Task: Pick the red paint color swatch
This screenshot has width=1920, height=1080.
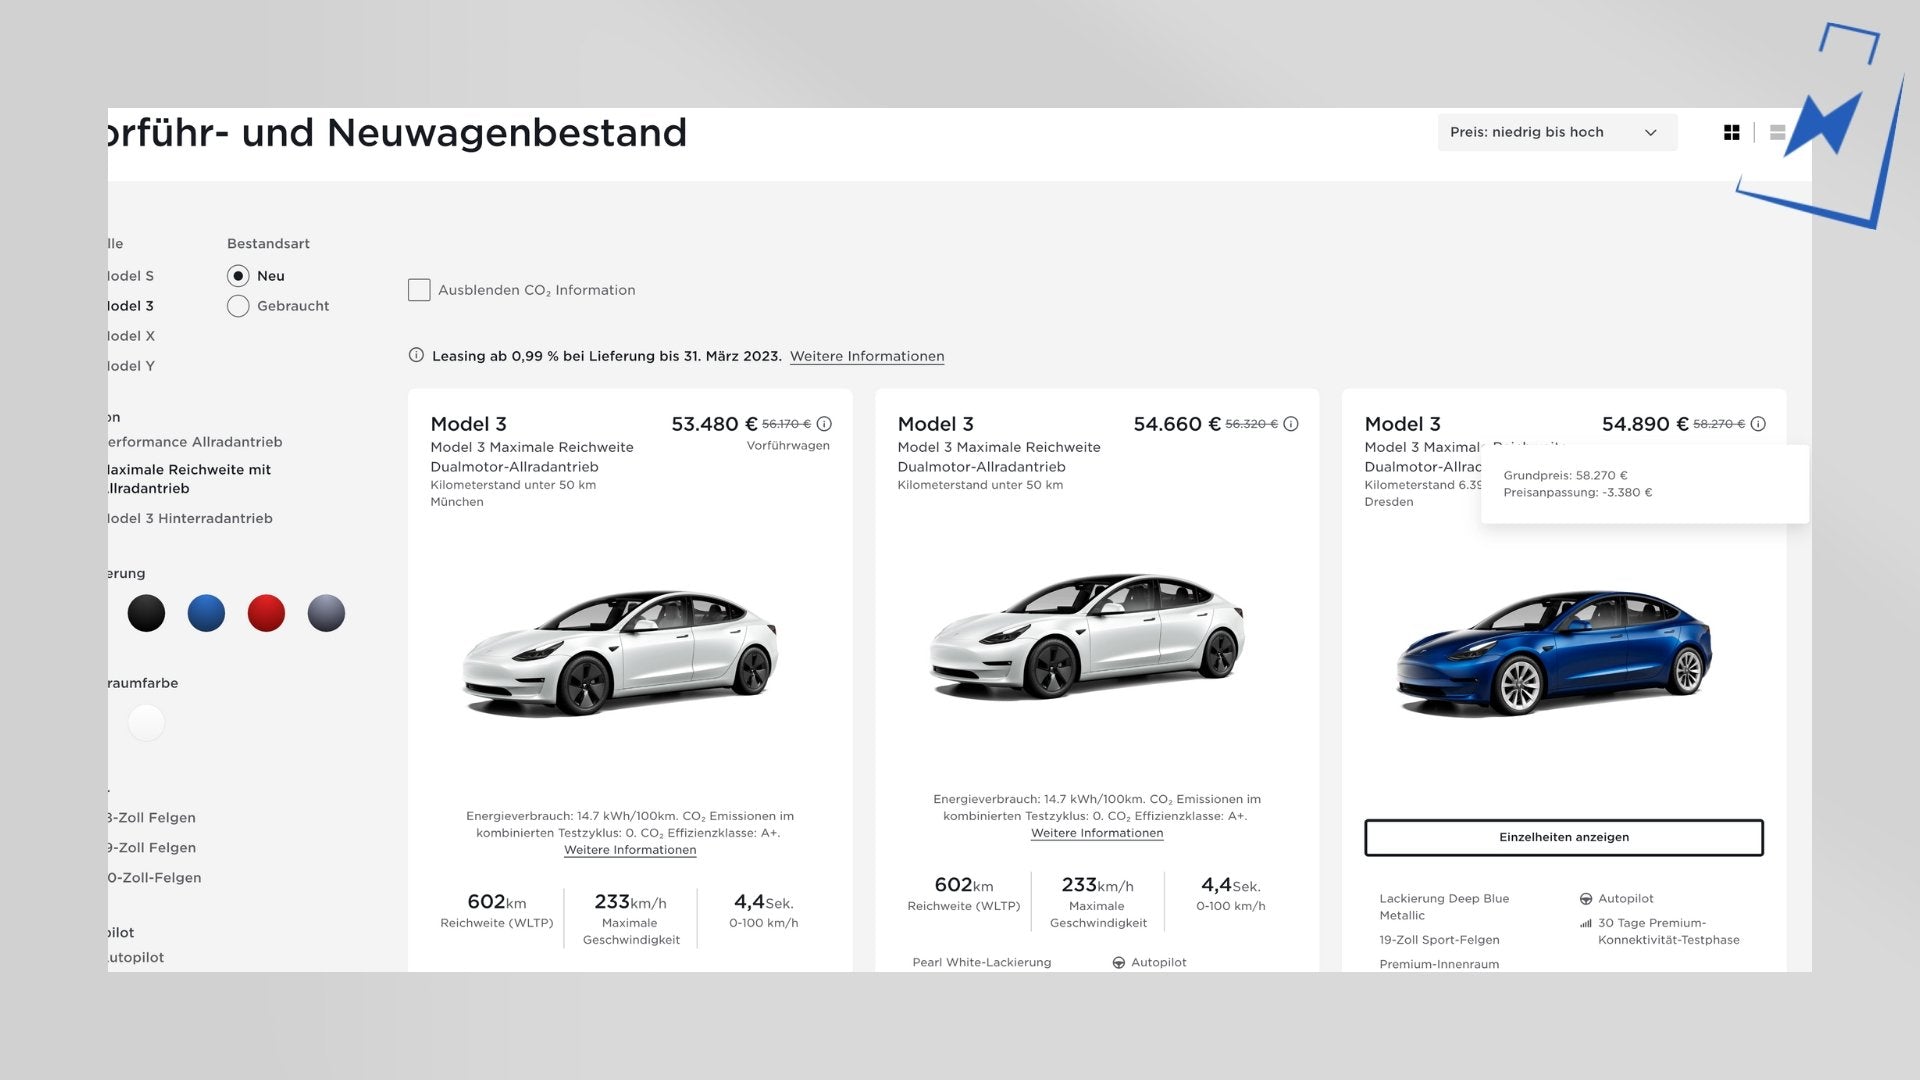Action: pyautogui.click(x=266, y=613)
